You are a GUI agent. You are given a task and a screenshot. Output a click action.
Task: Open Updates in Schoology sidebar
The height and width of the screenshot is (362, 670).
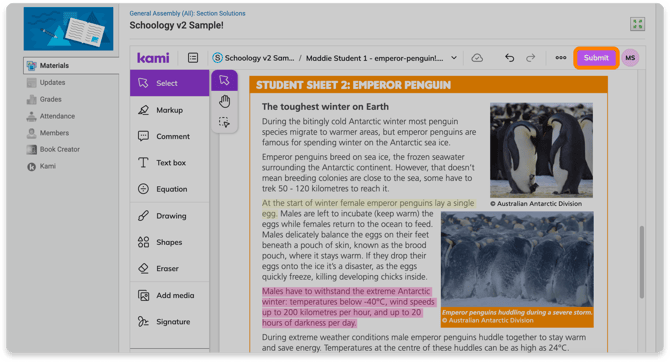pos(52,82)
